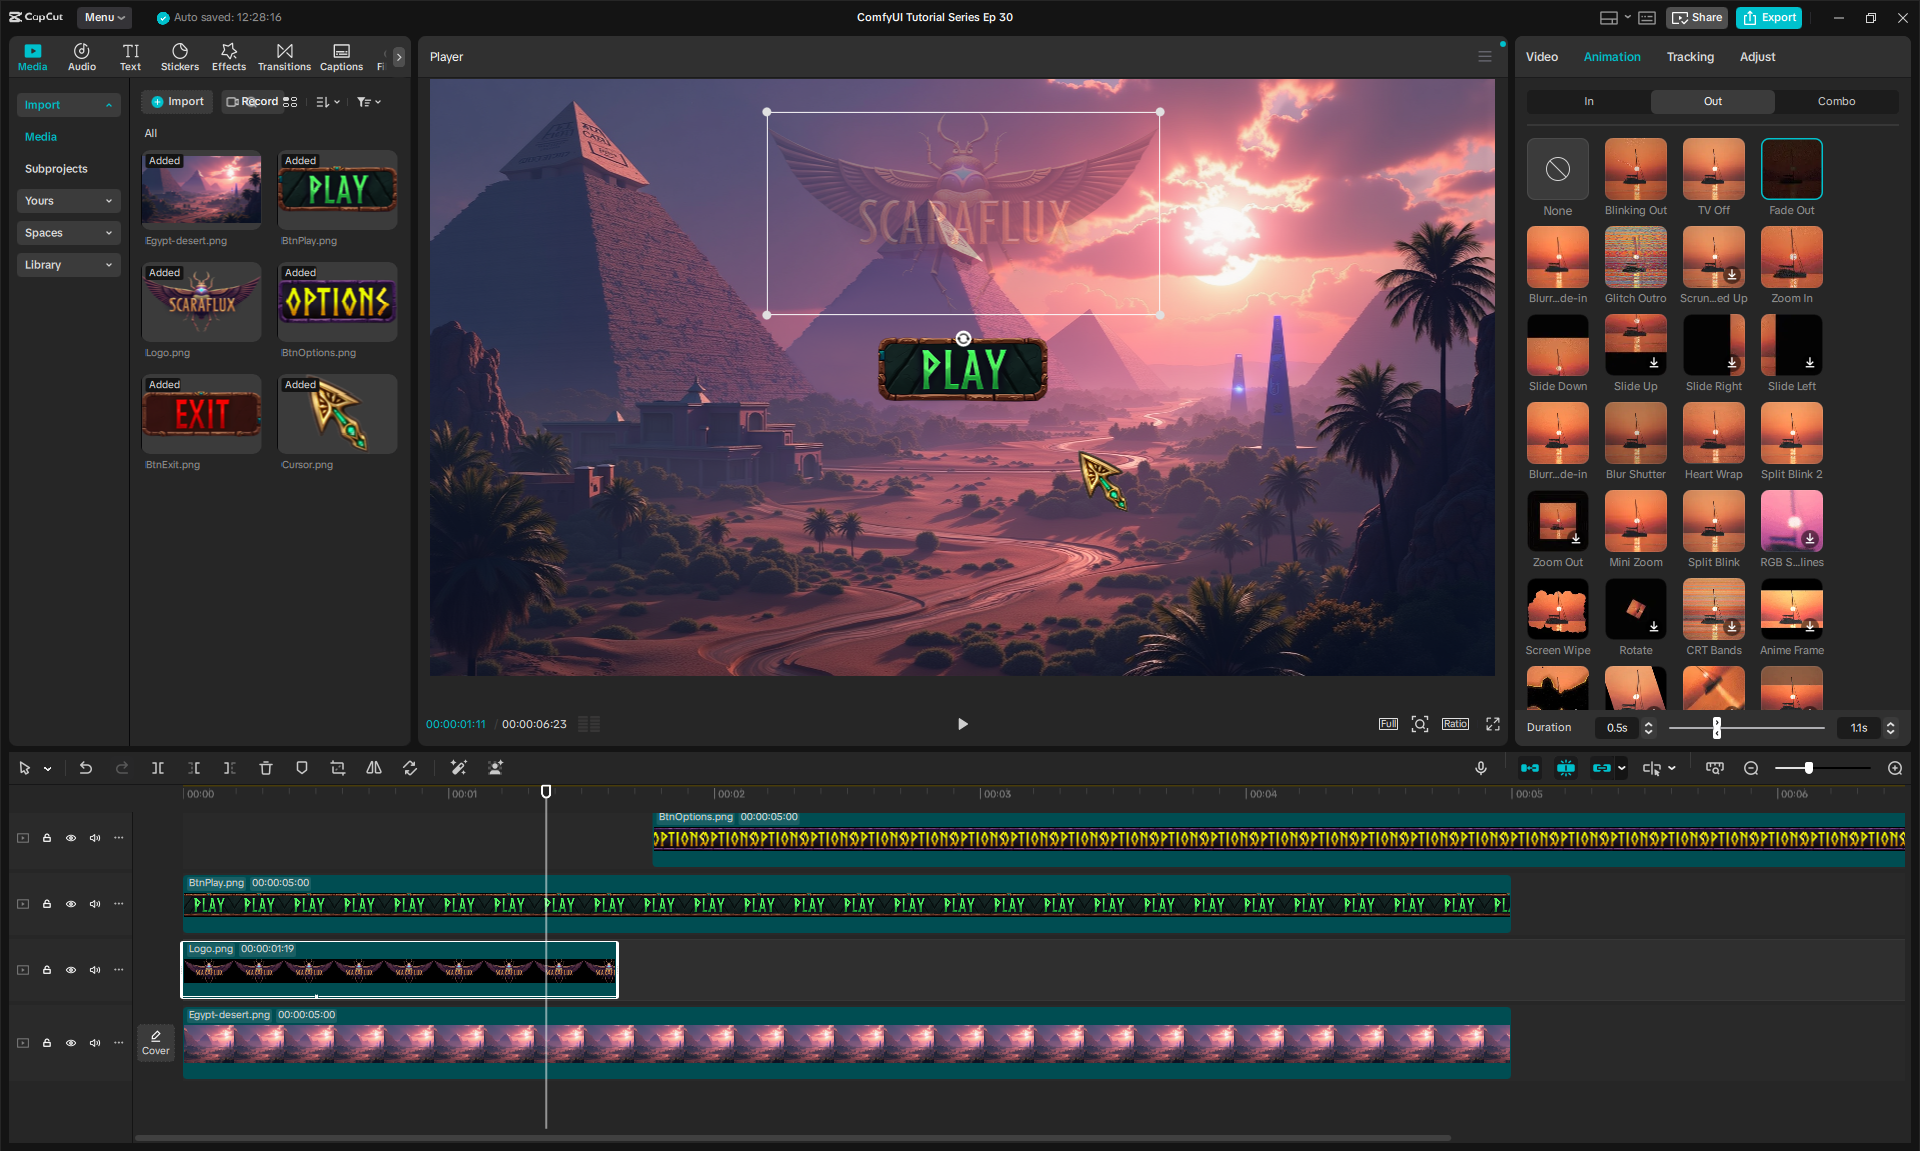Click the microphone voiceover record icon
This screenshot has width=1920, height=1151.
[1481, 768]
